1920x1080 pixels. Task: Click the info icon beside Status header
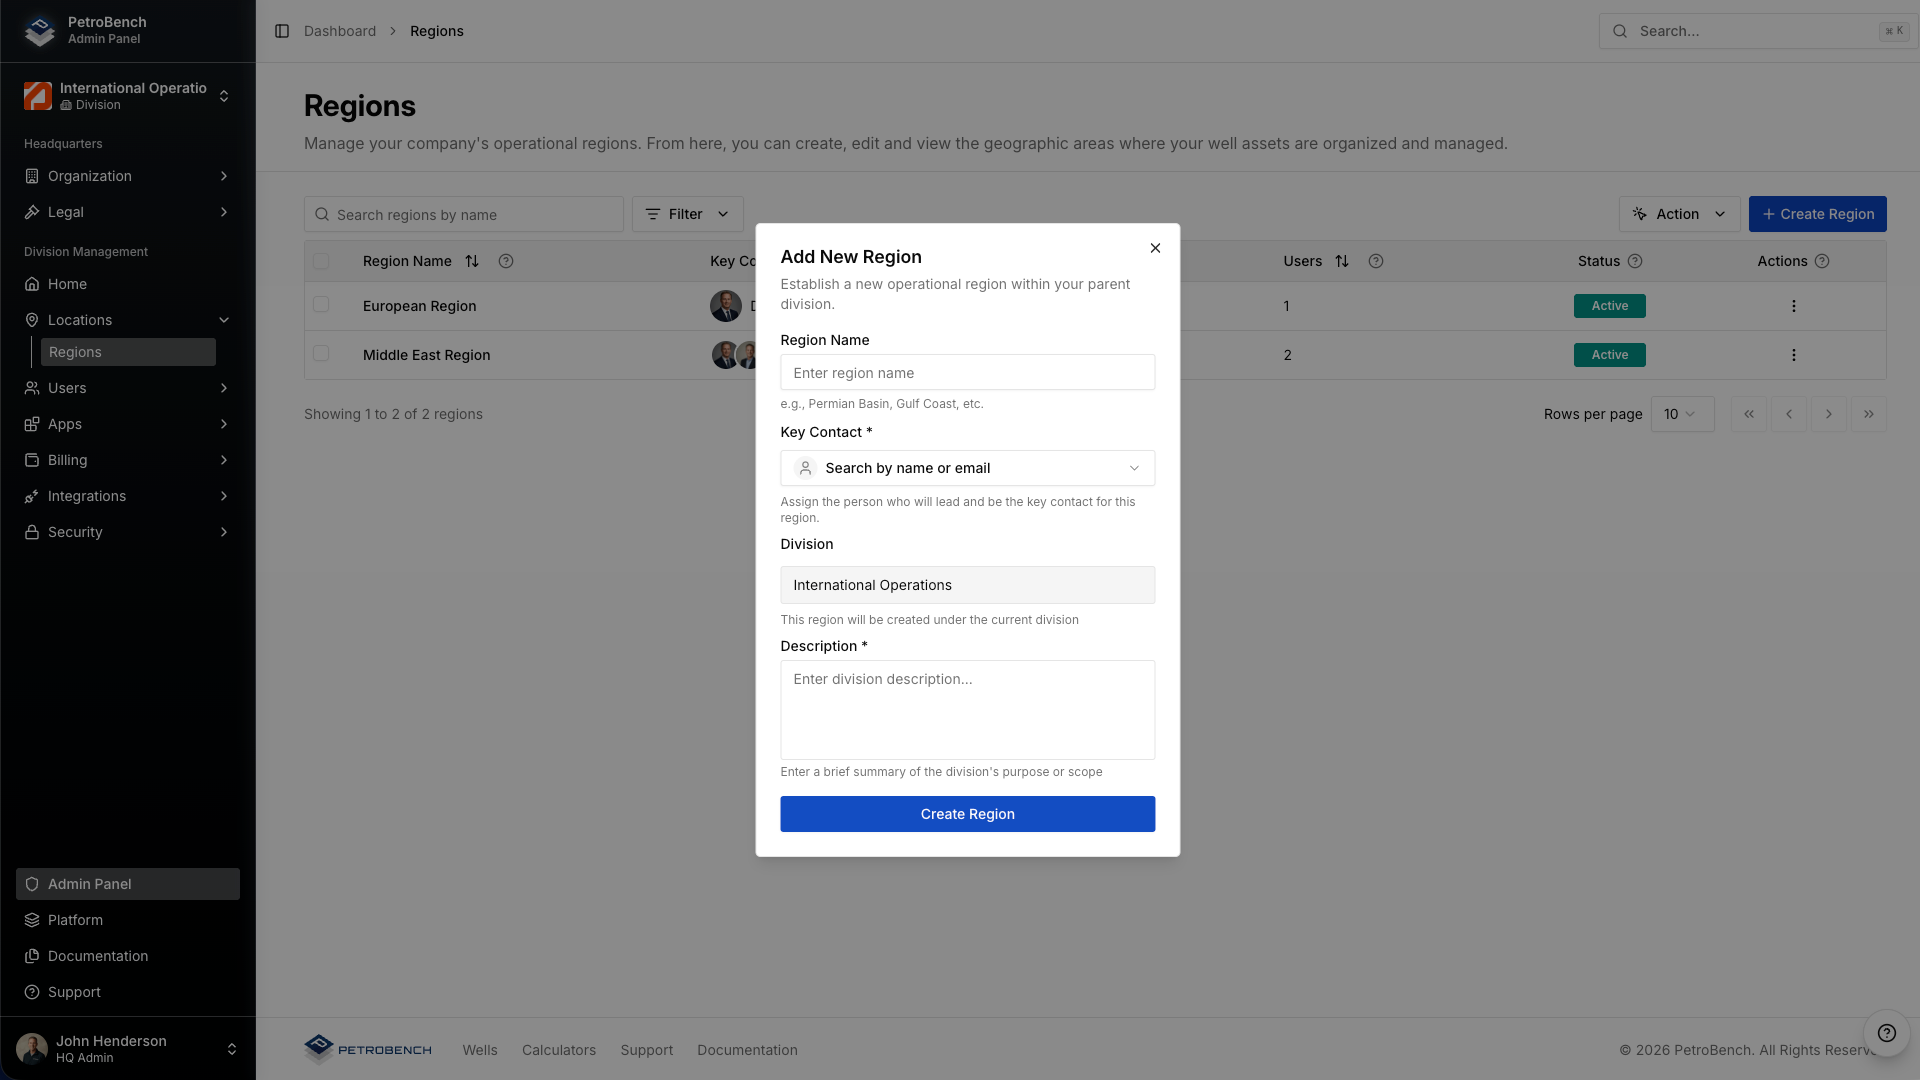point(1635,261)
